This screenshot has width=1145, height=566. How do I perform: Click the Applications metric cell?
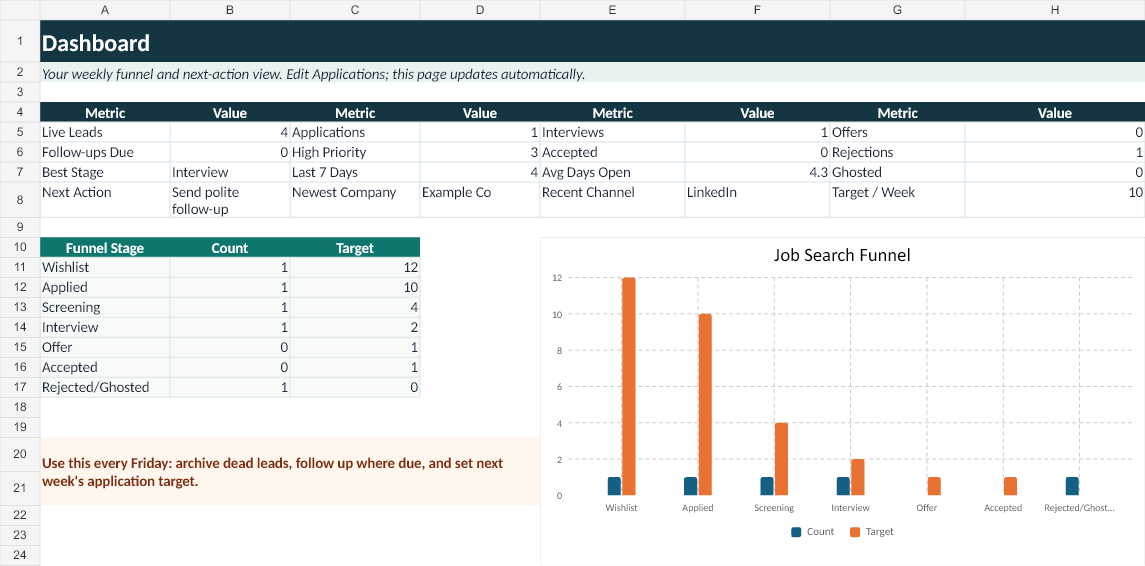[x=355, y=132]
